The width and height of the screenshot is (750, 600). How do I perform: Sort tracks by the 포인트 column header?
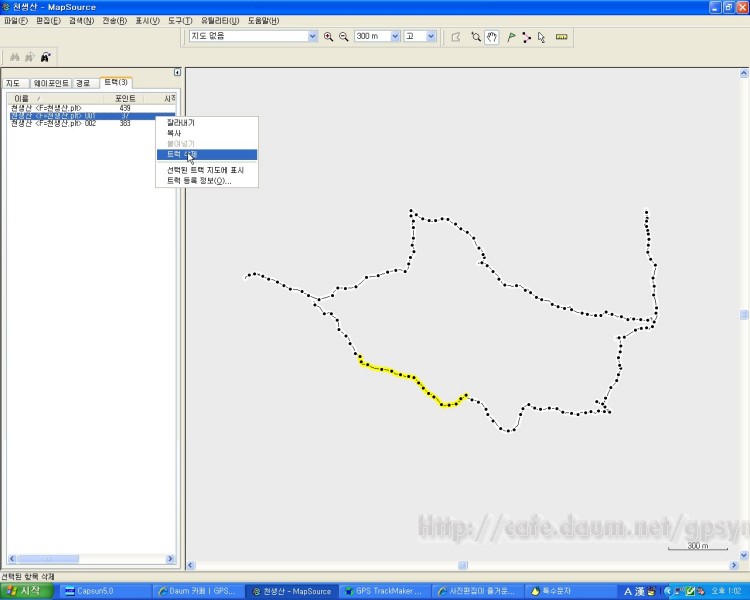point(124,98)
